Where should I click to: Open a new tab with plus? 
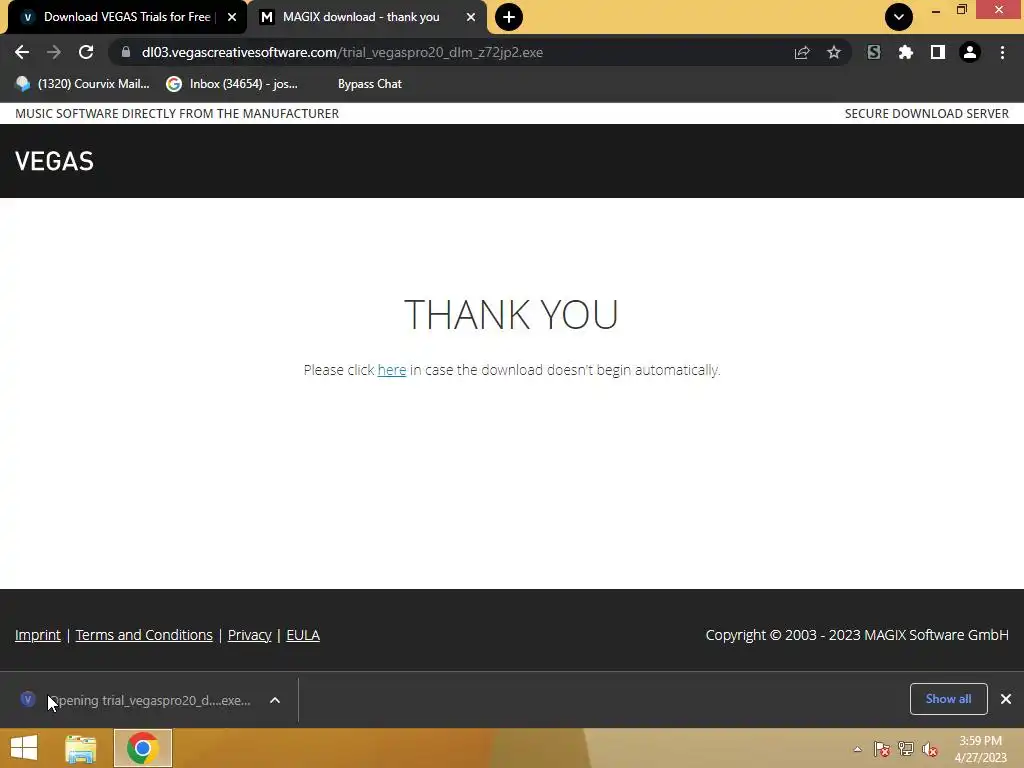pos(509,17)
